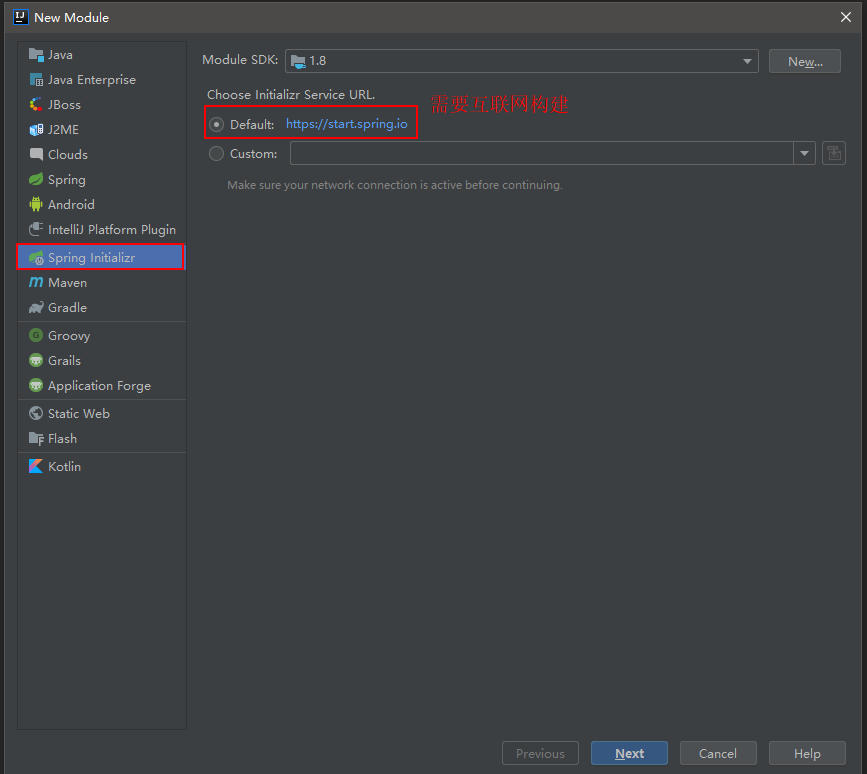Select the Default service URL radio button

click(217, 125)
